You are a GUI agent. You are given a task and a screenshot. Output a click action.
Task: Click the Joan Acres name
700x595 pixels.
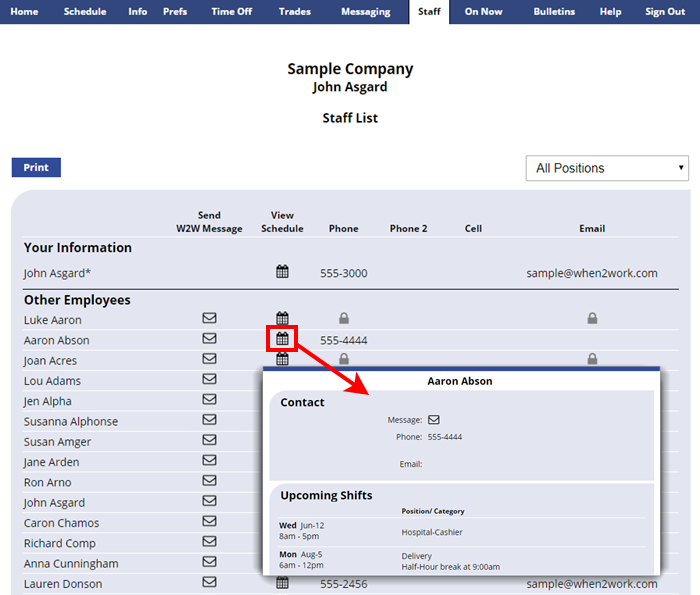50,361
